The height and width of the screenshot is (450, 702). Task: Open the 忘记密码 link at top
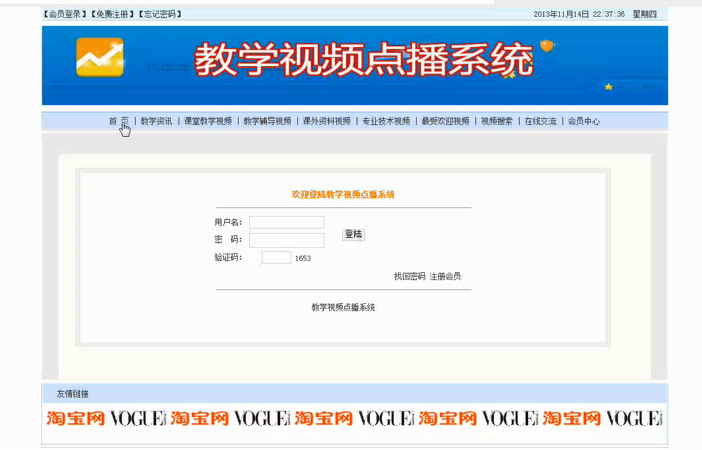(160, 14)
